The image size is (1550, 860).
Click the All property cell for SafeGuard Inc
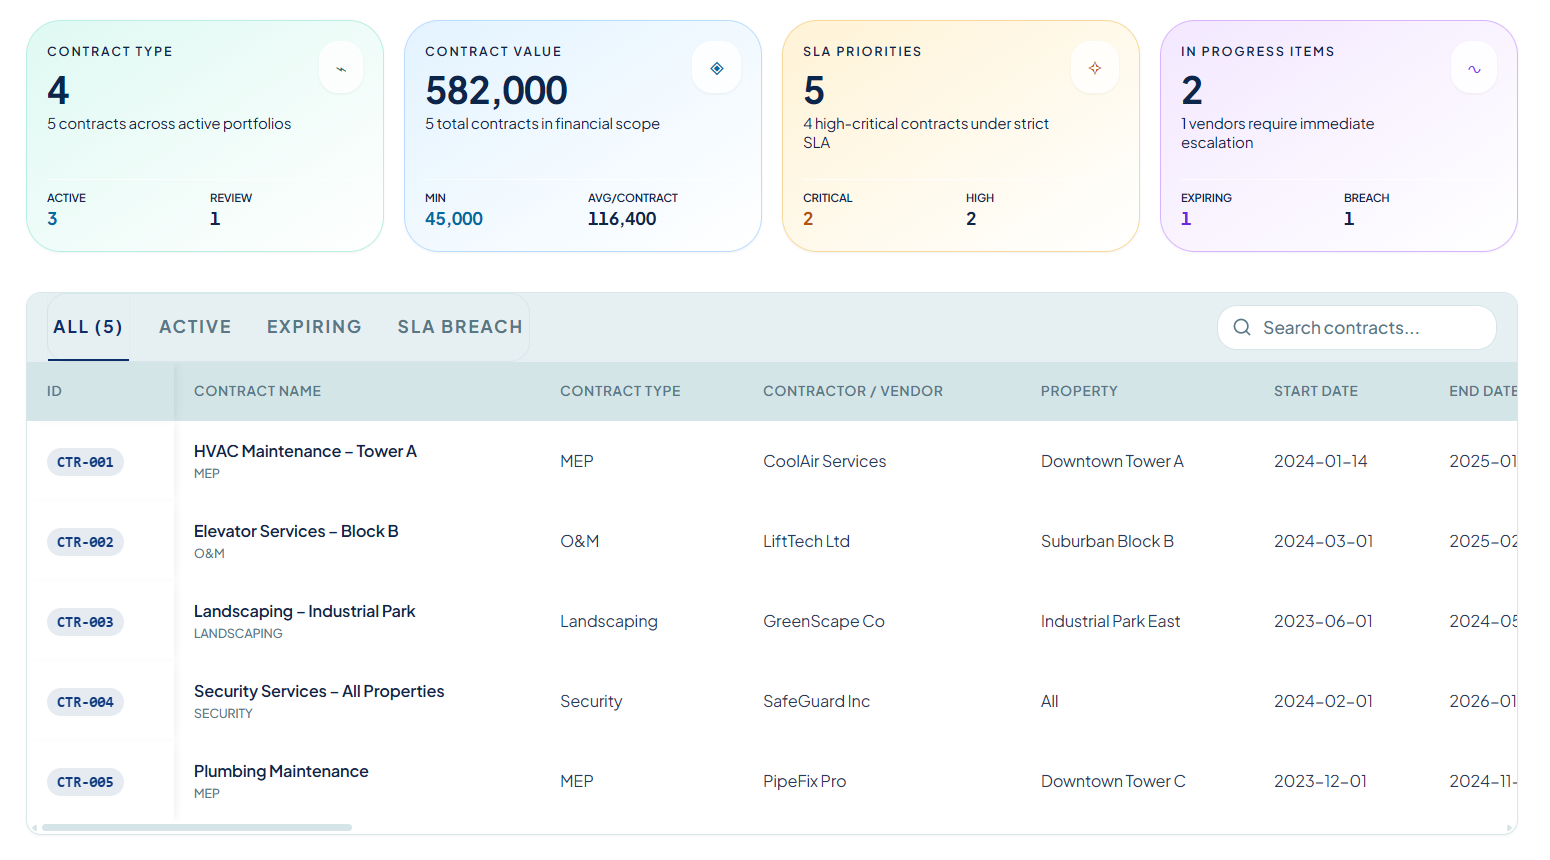pos(1049,701)
